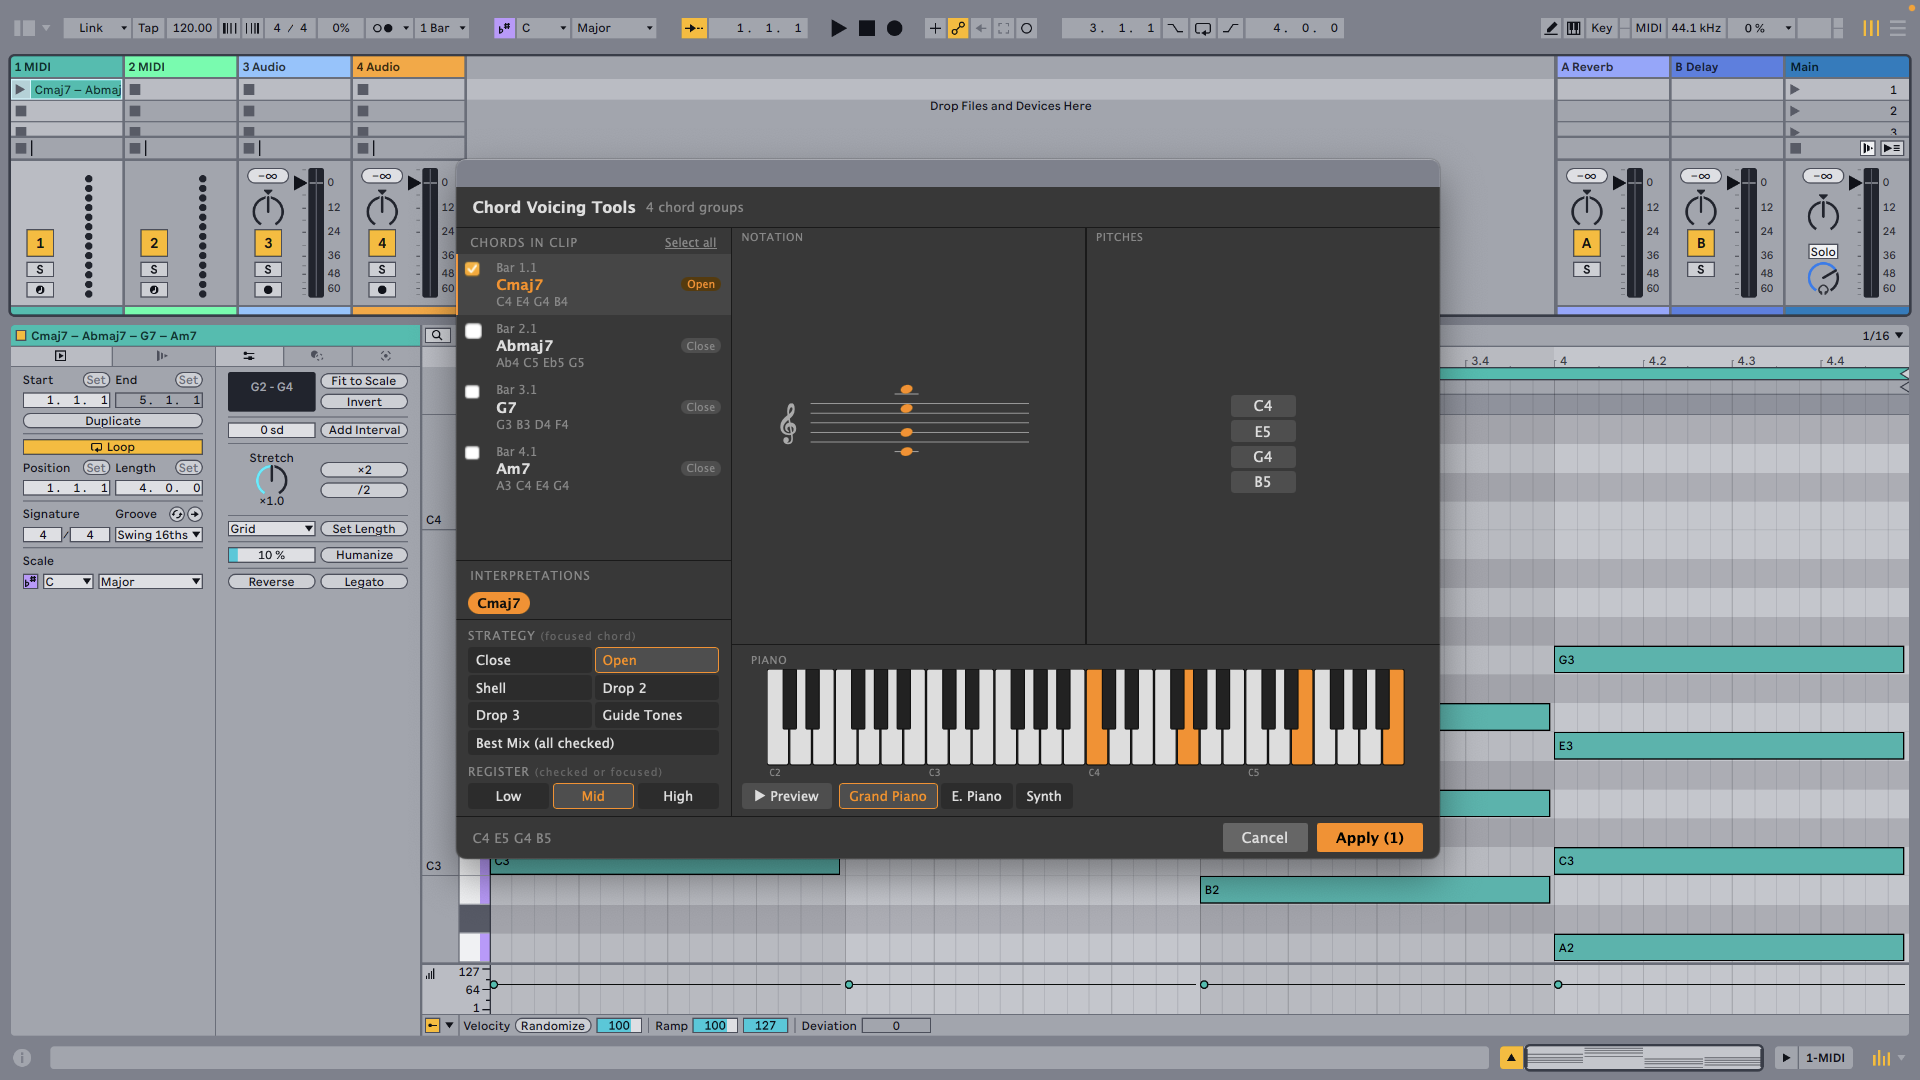Click the 10 % humanize amount slider
Viewport: 1920px width, 1080px height.
coord(271,555)
